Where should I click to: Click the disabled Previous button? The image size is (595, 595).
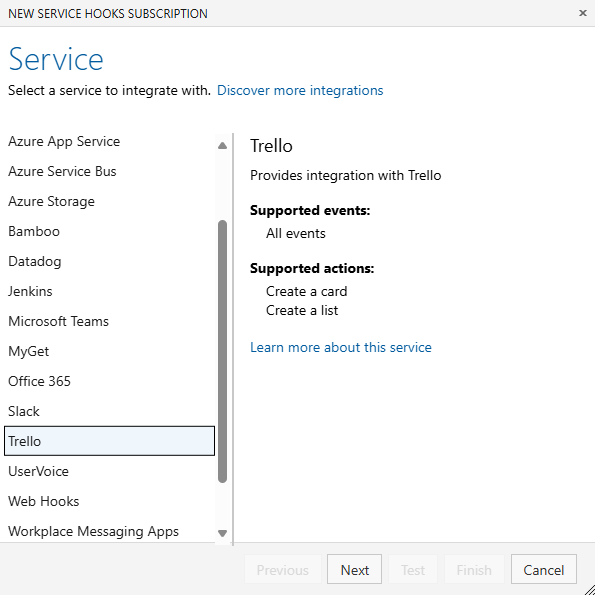pyautogui.click(x=283, y=569)
